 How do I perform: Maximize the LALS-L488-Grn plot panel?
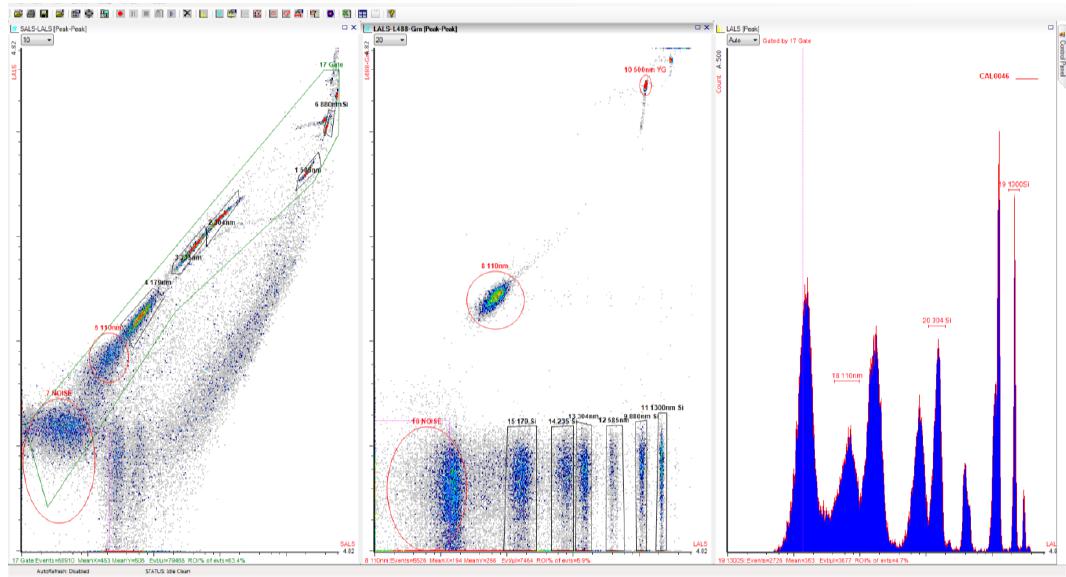[698, 28]
